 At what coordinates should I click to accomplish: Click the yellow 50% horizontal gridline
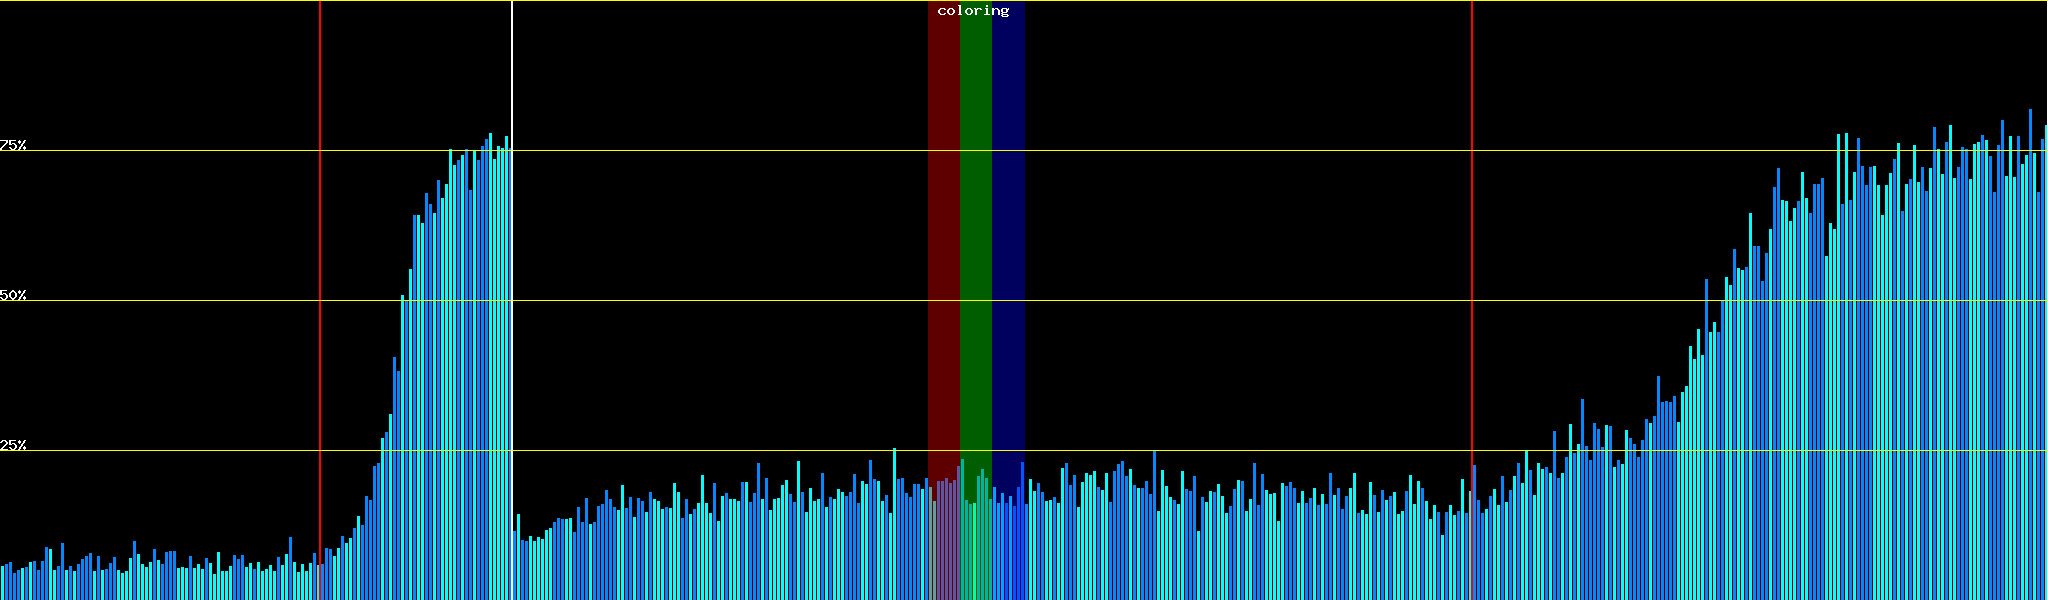[700, 301]
